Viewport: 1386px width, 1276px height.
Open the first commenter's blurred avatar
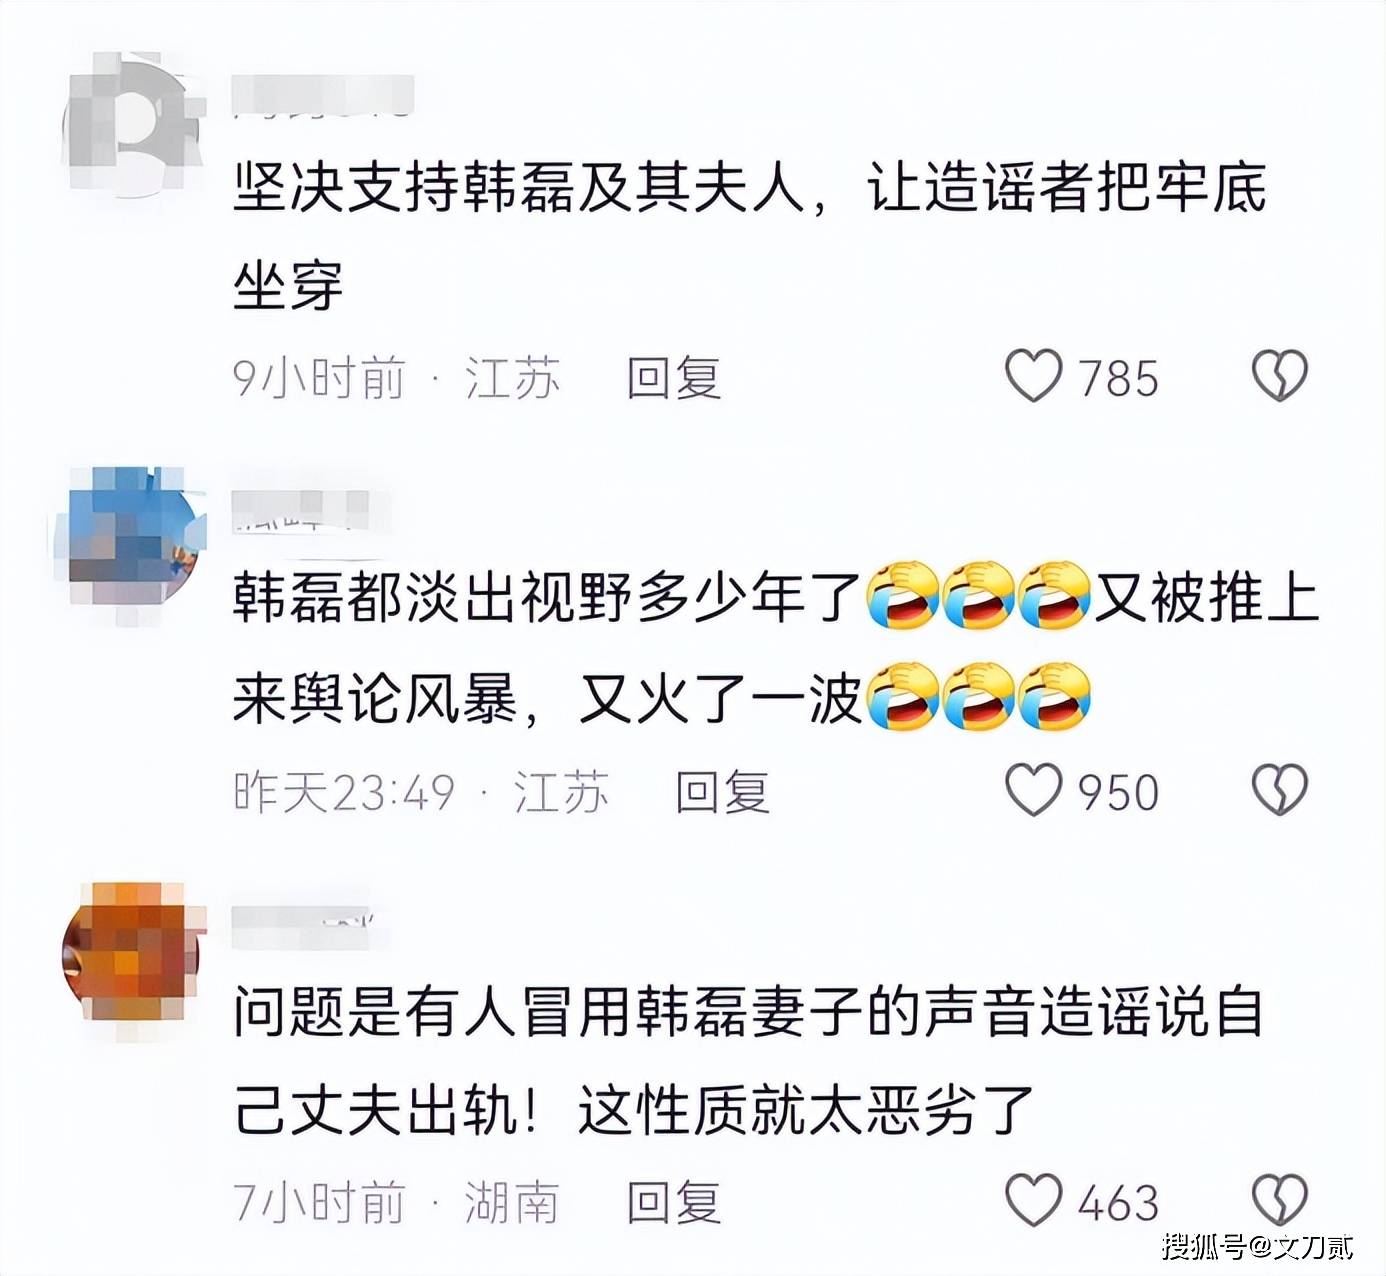tap(132, 125)
